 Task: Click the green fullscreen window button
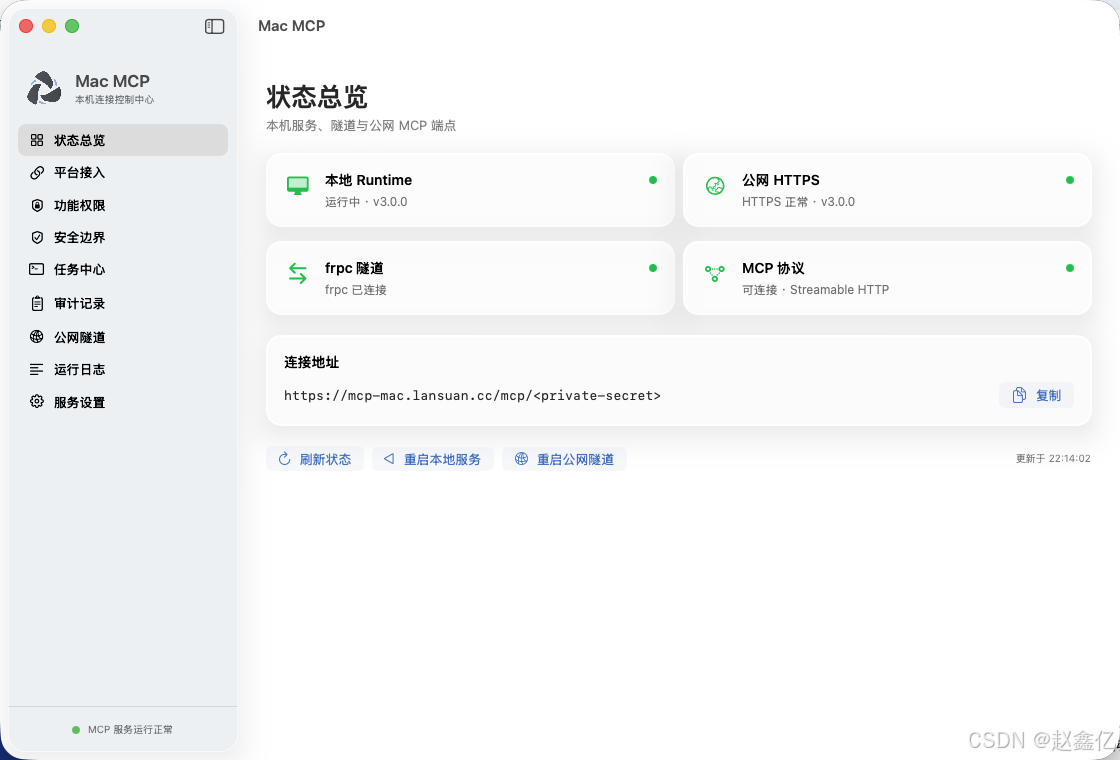tap(71, 26)
